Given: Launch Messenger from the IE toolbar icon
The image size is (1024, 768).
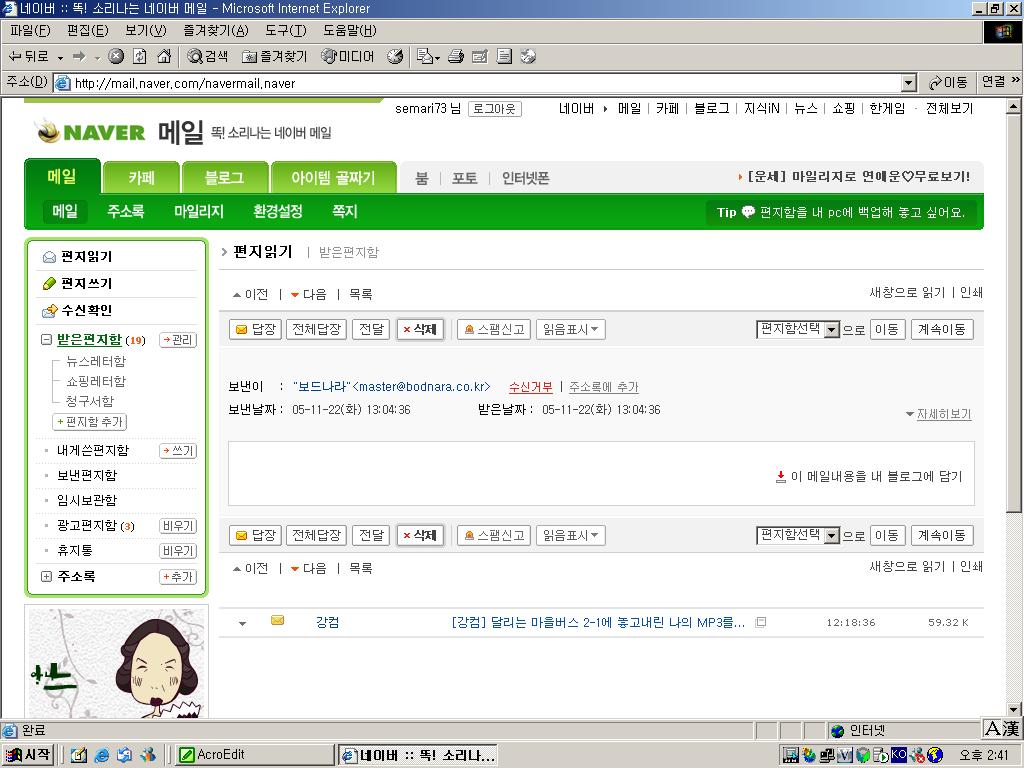Looking at the screenshot, I should (x=528, y=57).
